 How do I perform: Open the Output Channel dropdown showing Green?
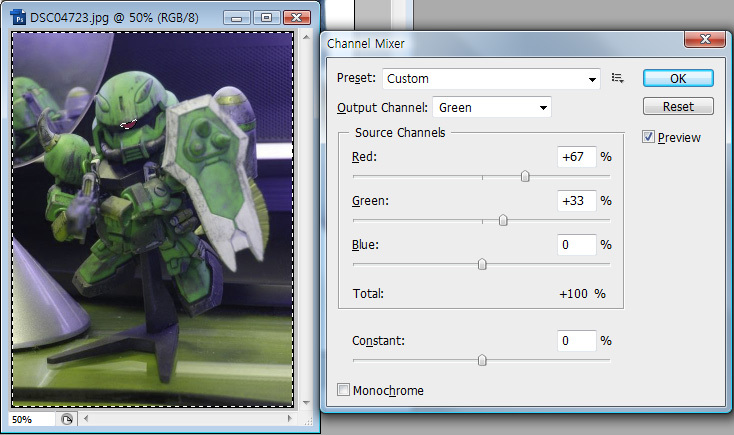[x=492, y=107]
